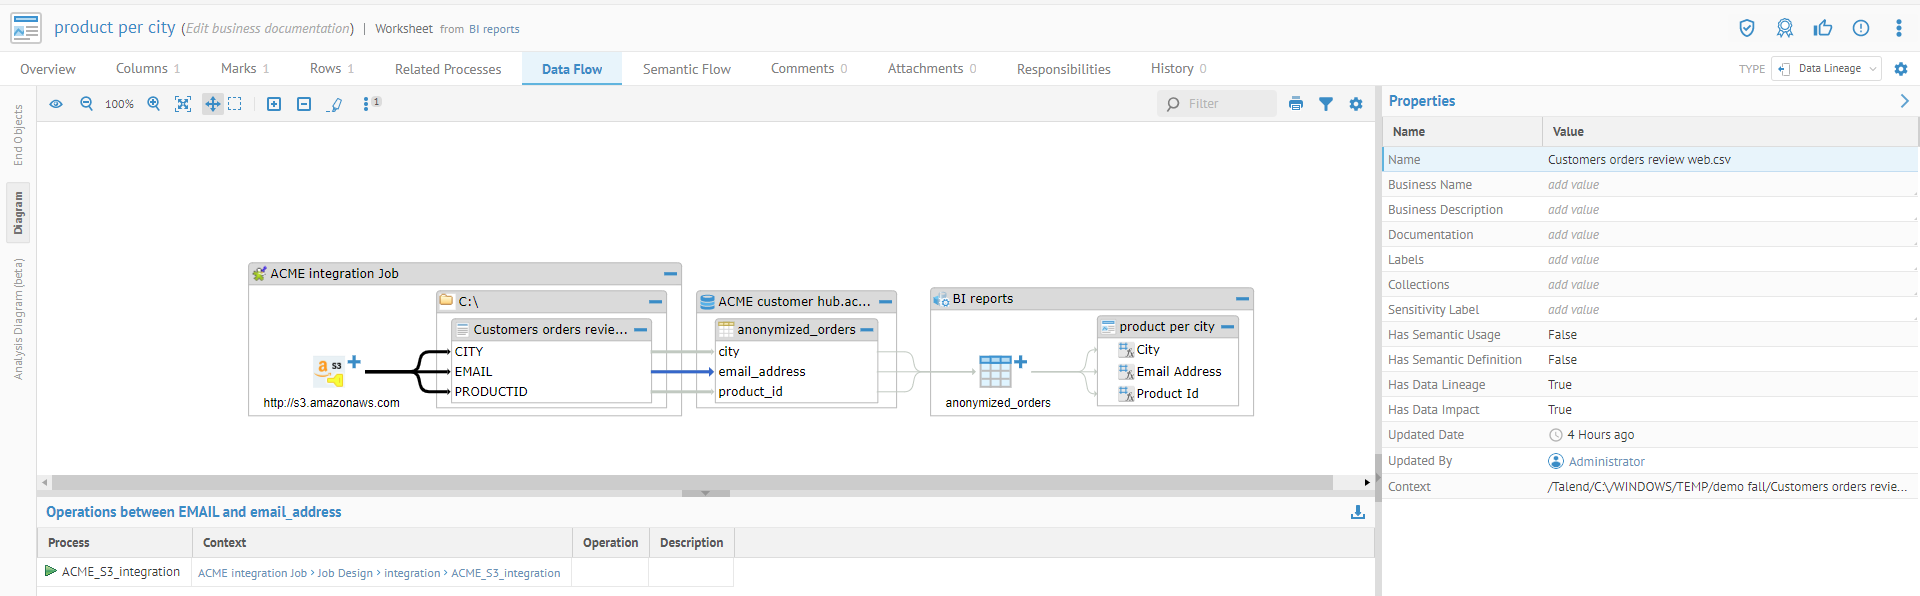Image resolution: width=1920 pixels, height=596 pixels.
Task: Download the operations list
Action: (1358, 512)
